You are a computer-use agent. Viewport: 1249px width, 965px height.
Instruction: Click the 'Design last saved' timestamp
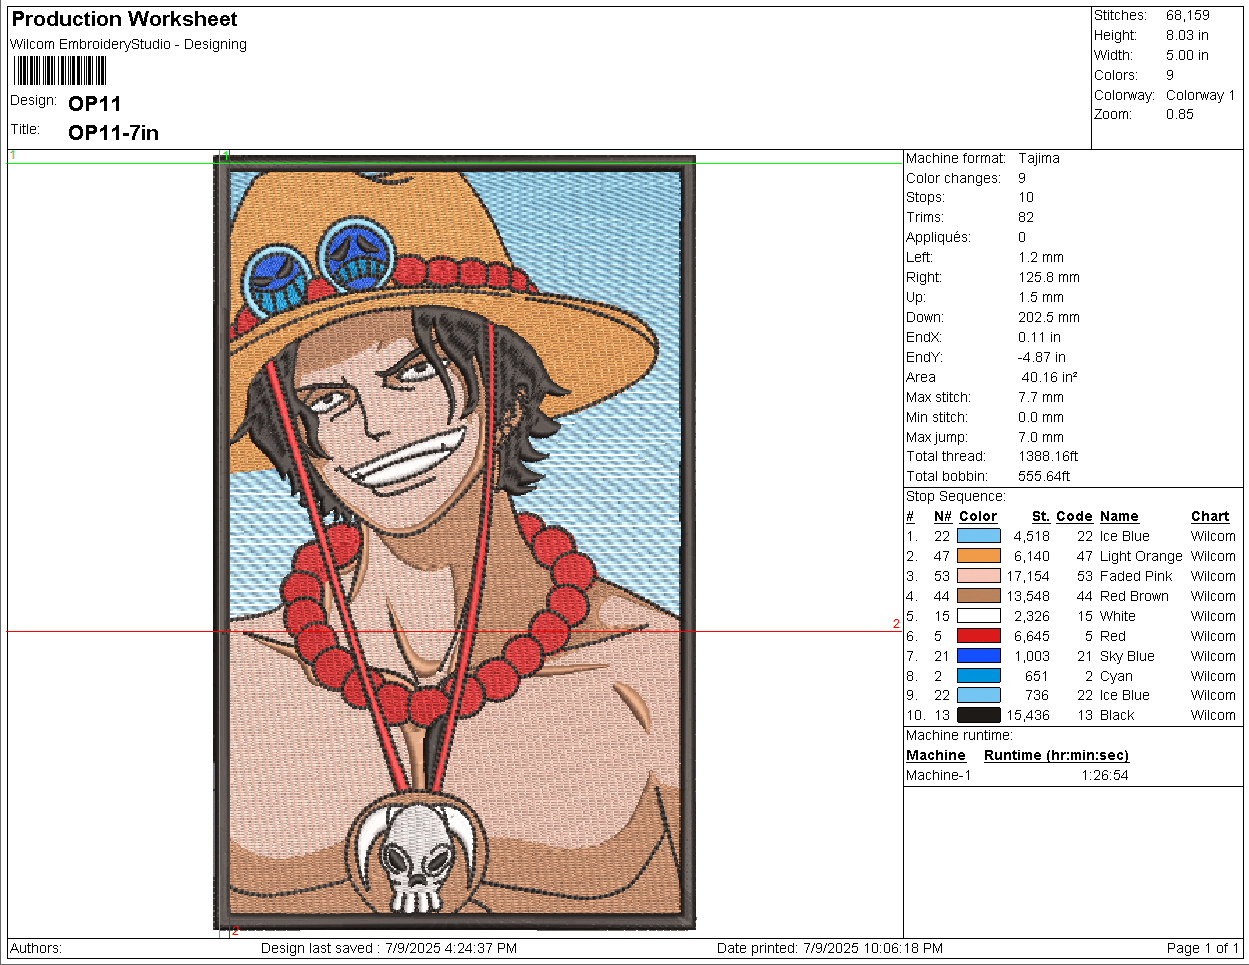click(x=389, y=948)
